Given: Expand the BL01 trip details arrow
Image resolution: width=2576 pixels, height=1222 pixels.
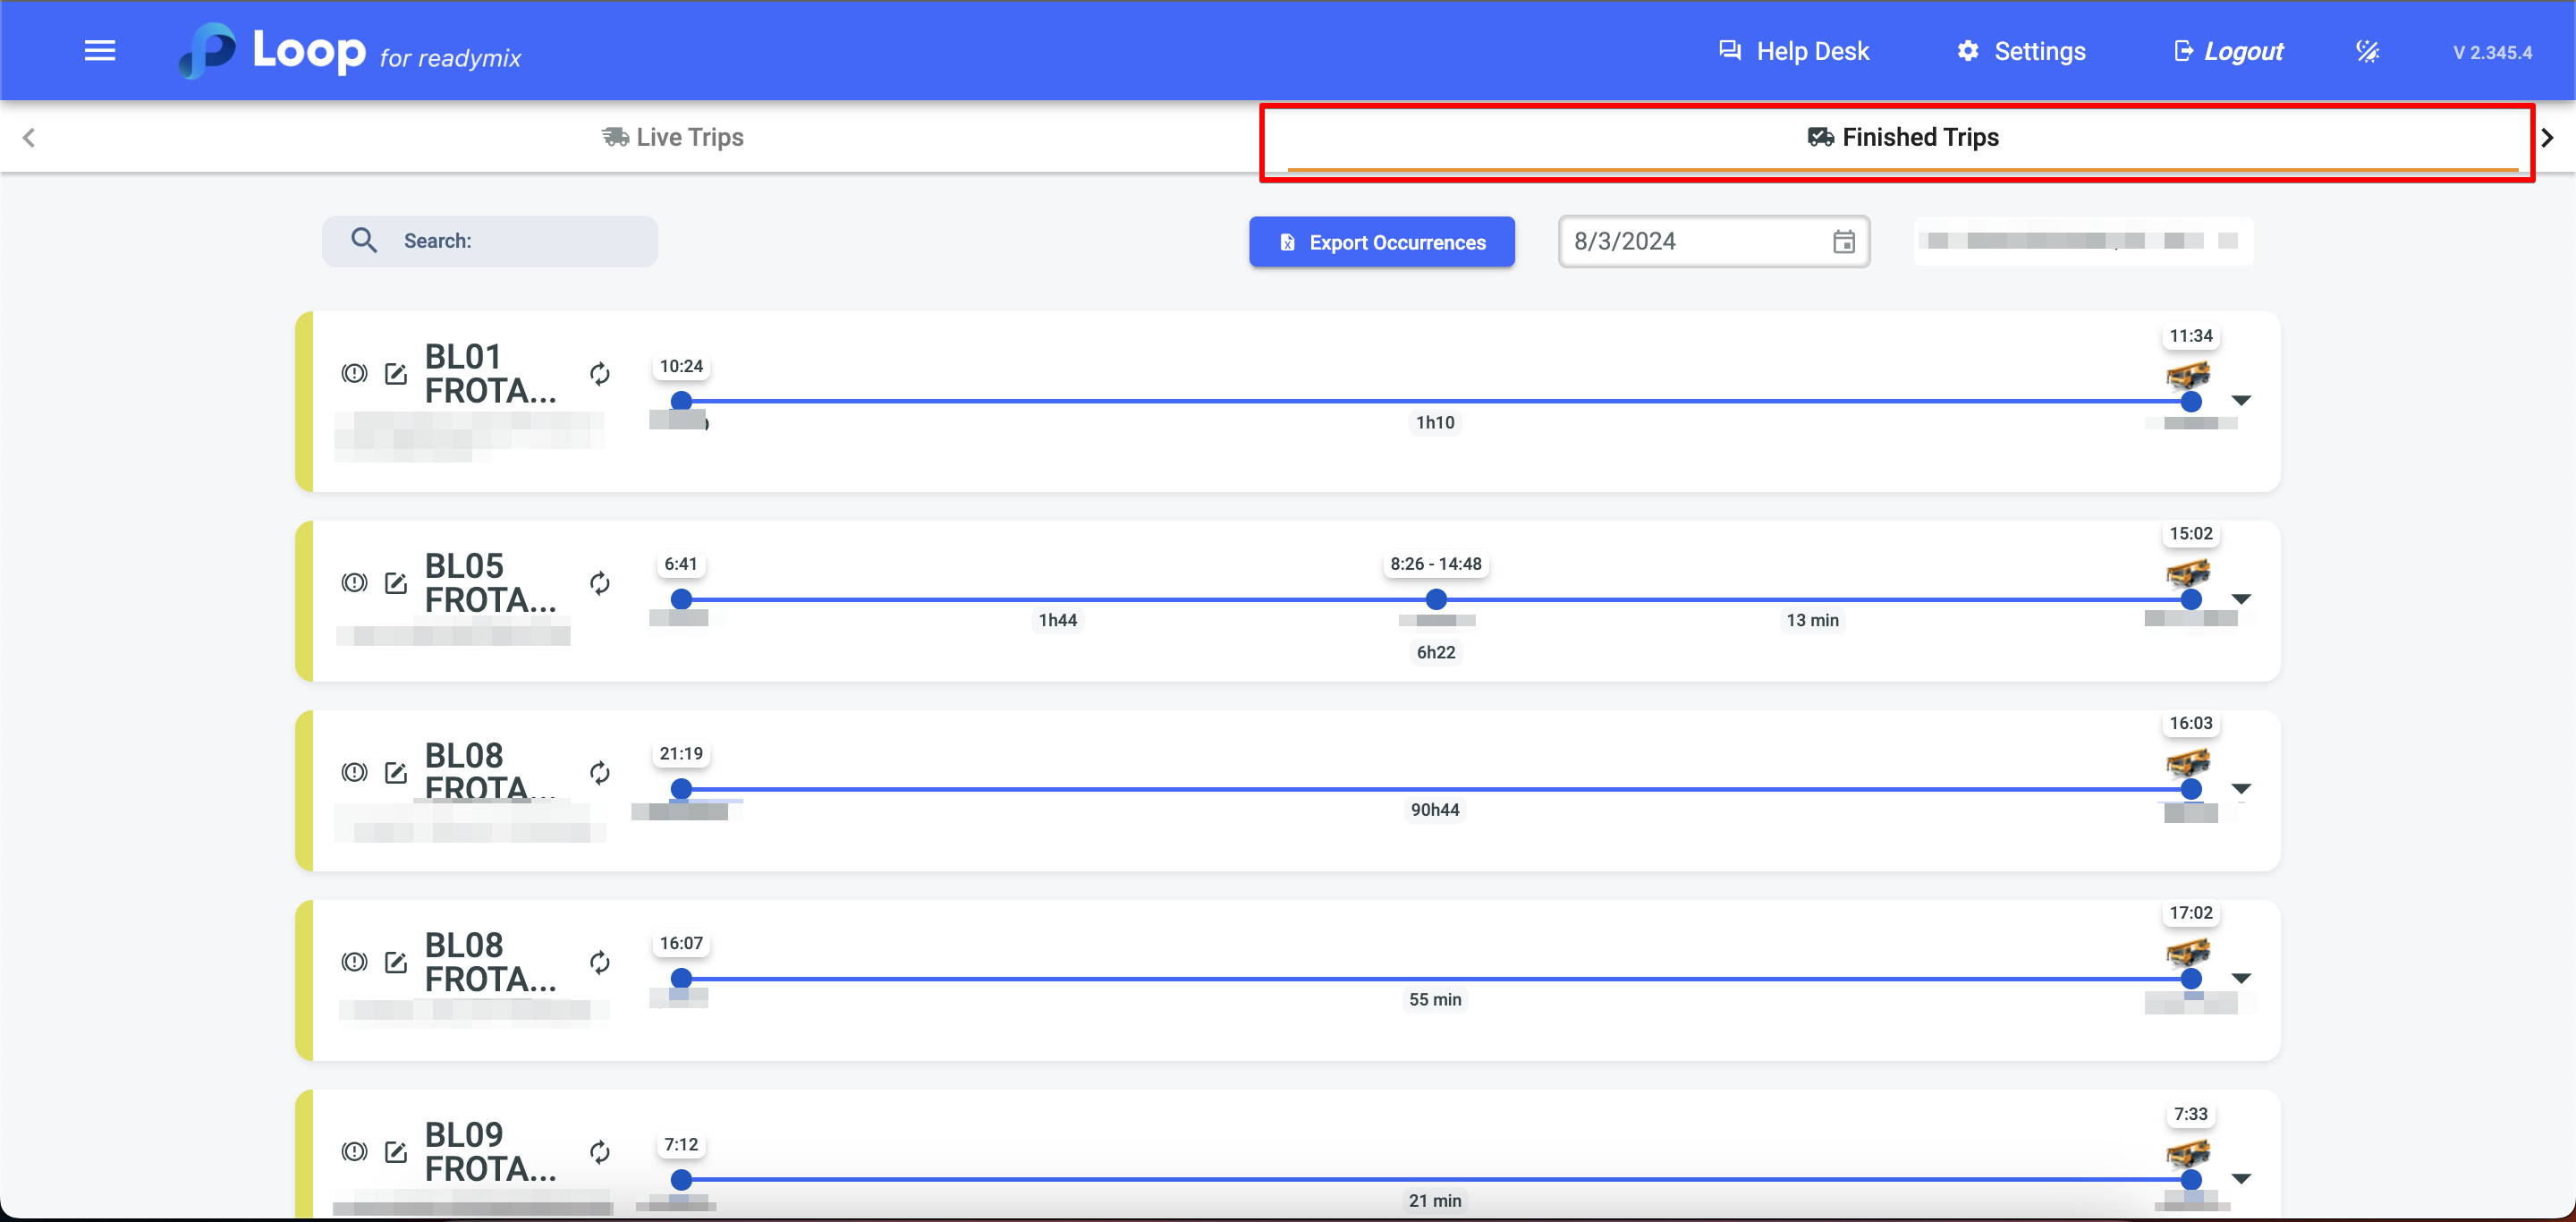Looking at the screenshot, I should [x=2241, y=400].
